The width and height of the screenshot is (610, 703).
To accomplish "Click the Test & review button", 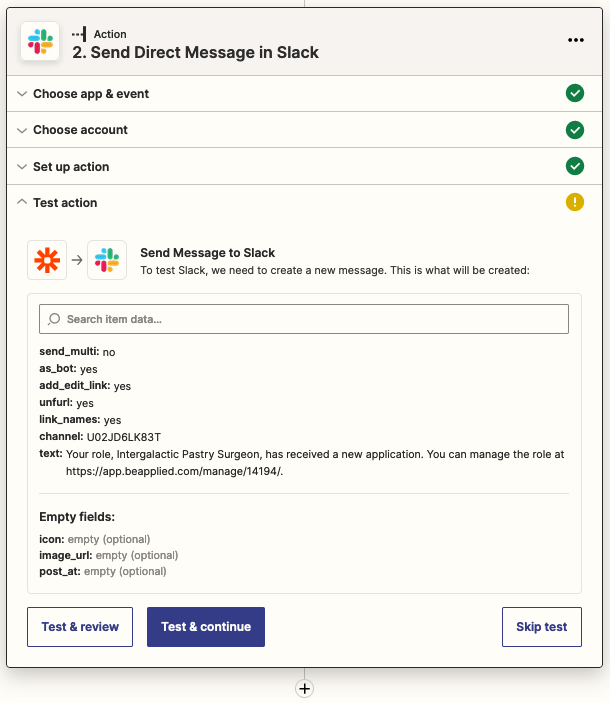I will [80, 627].
